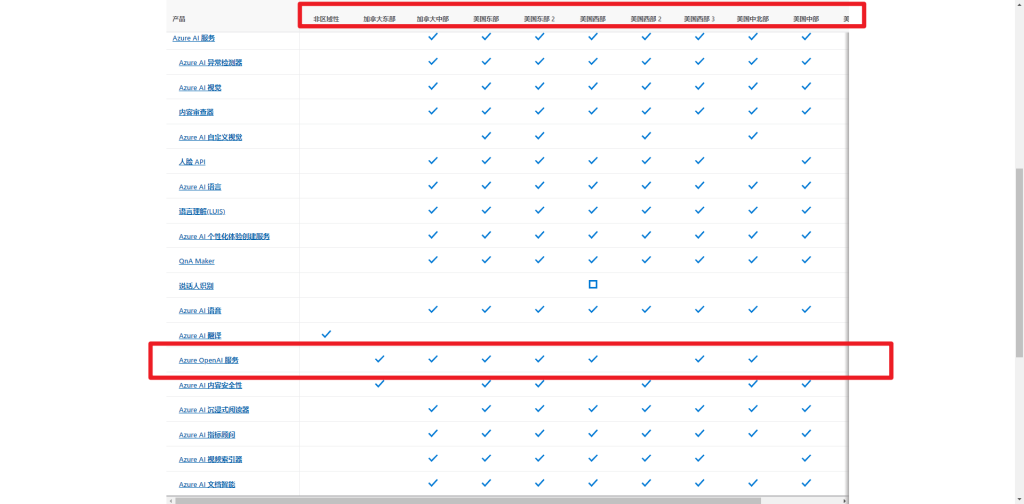Click the 产品 column header

tap(179, 19)
